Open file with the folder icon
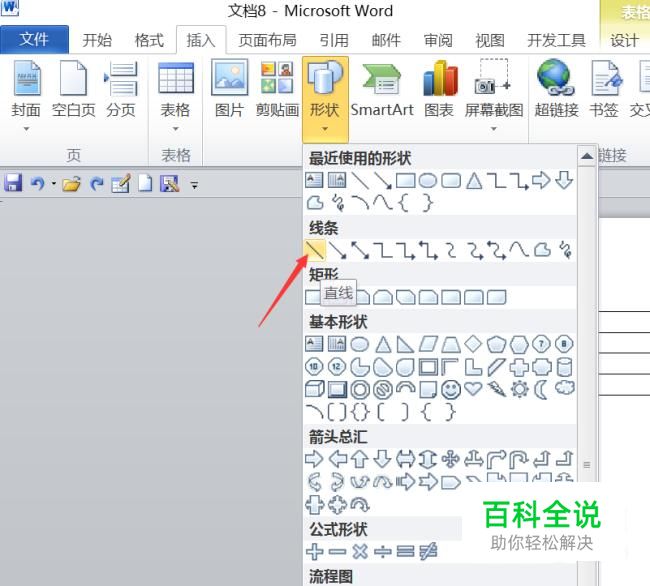650x586 pixels. tap(71, 183)
